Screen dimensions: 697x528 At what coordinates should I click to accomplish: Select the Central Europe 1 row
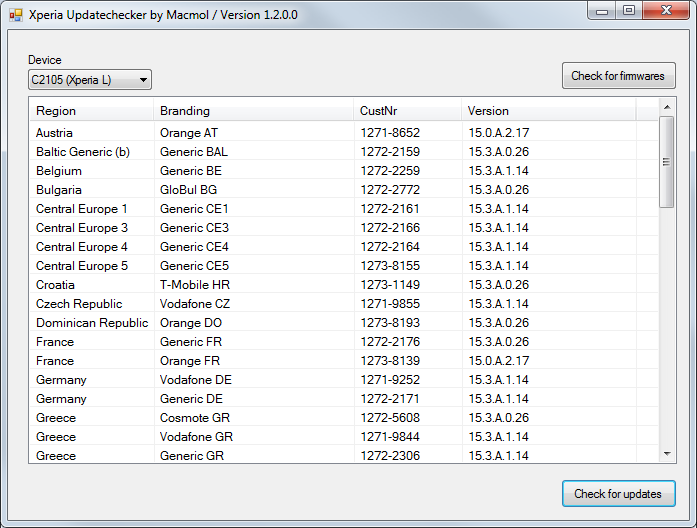point(344,209)
